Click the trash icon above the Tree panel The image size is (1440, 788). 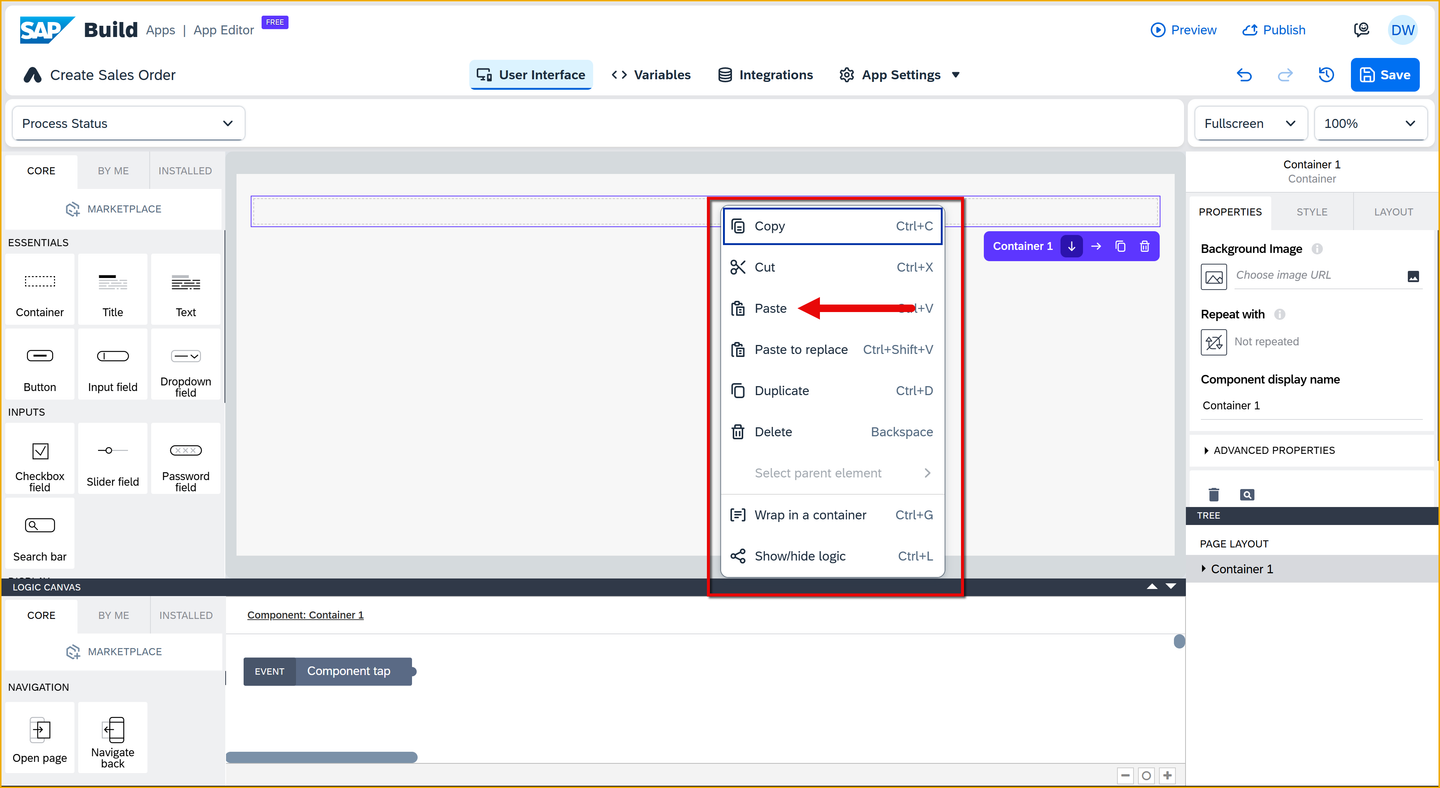coord(1214,494)
